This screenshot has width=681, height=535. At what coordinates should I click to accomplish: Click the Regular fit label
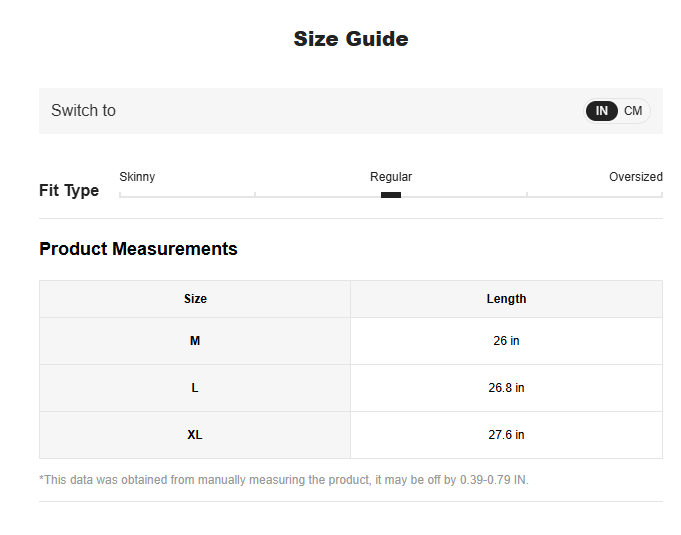pos(391,177)
